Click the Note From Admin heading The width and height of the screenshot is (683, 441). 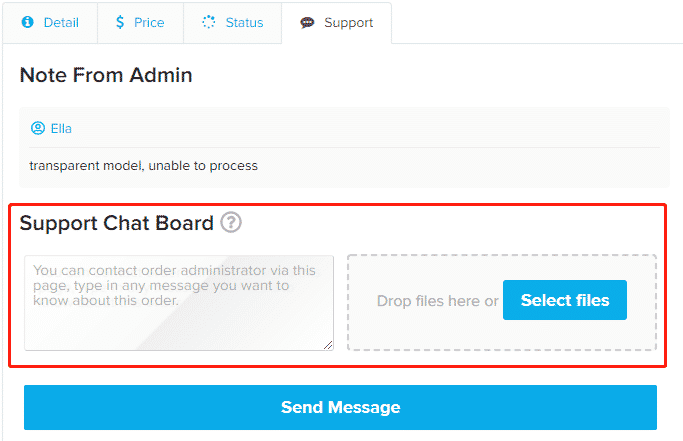[x=106, y=75]
